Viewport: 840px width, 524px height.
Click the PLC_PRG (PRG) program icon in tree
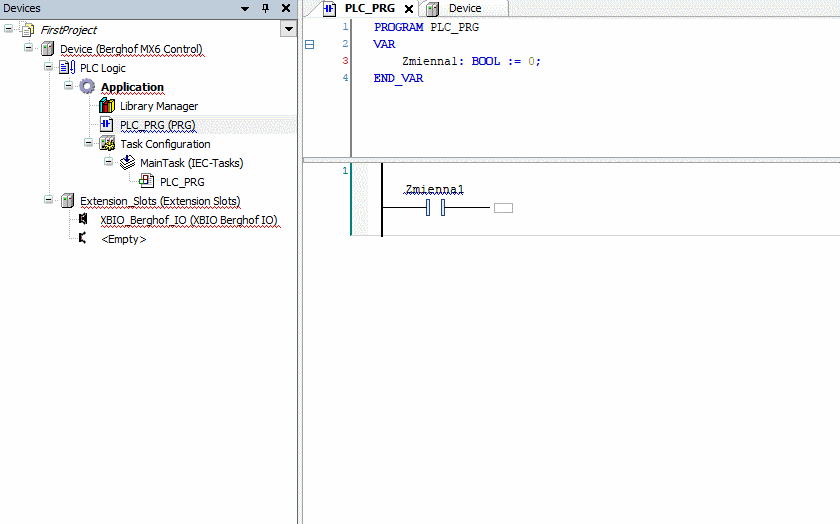click(x=107, y=124)
